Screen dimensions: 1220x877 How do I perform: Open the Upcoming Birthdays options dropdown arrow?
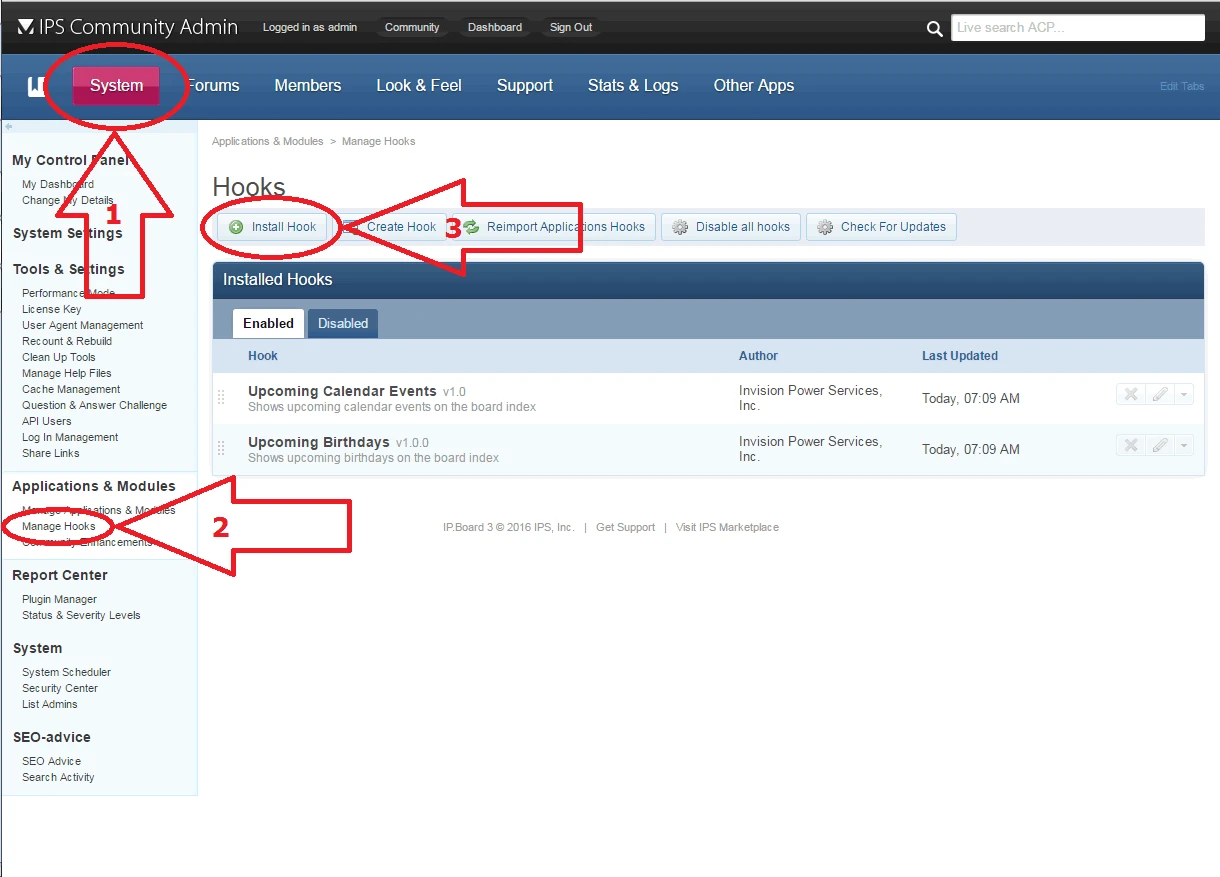(x=1184, y=445)
